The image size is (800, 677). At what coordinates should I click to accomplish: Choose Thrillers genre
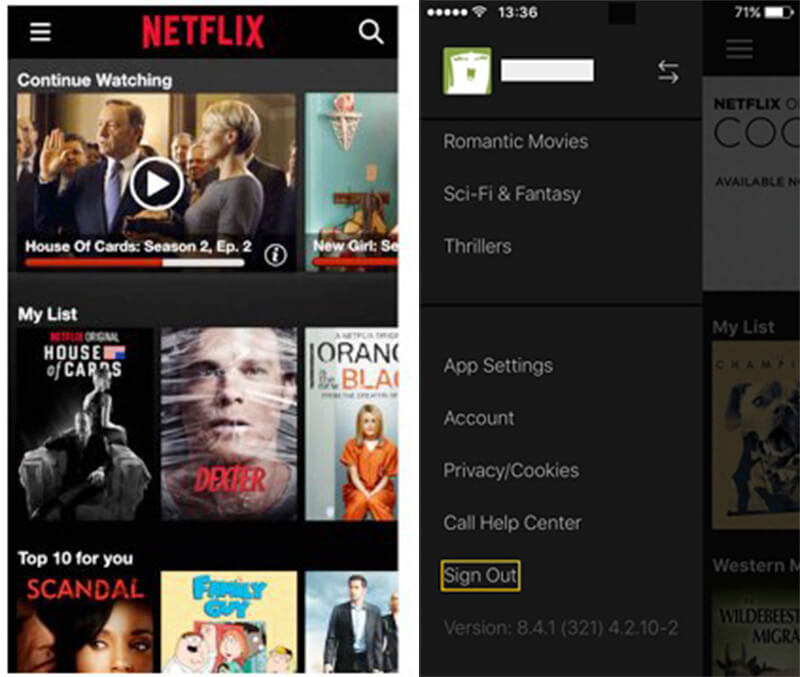click(478, 246)
